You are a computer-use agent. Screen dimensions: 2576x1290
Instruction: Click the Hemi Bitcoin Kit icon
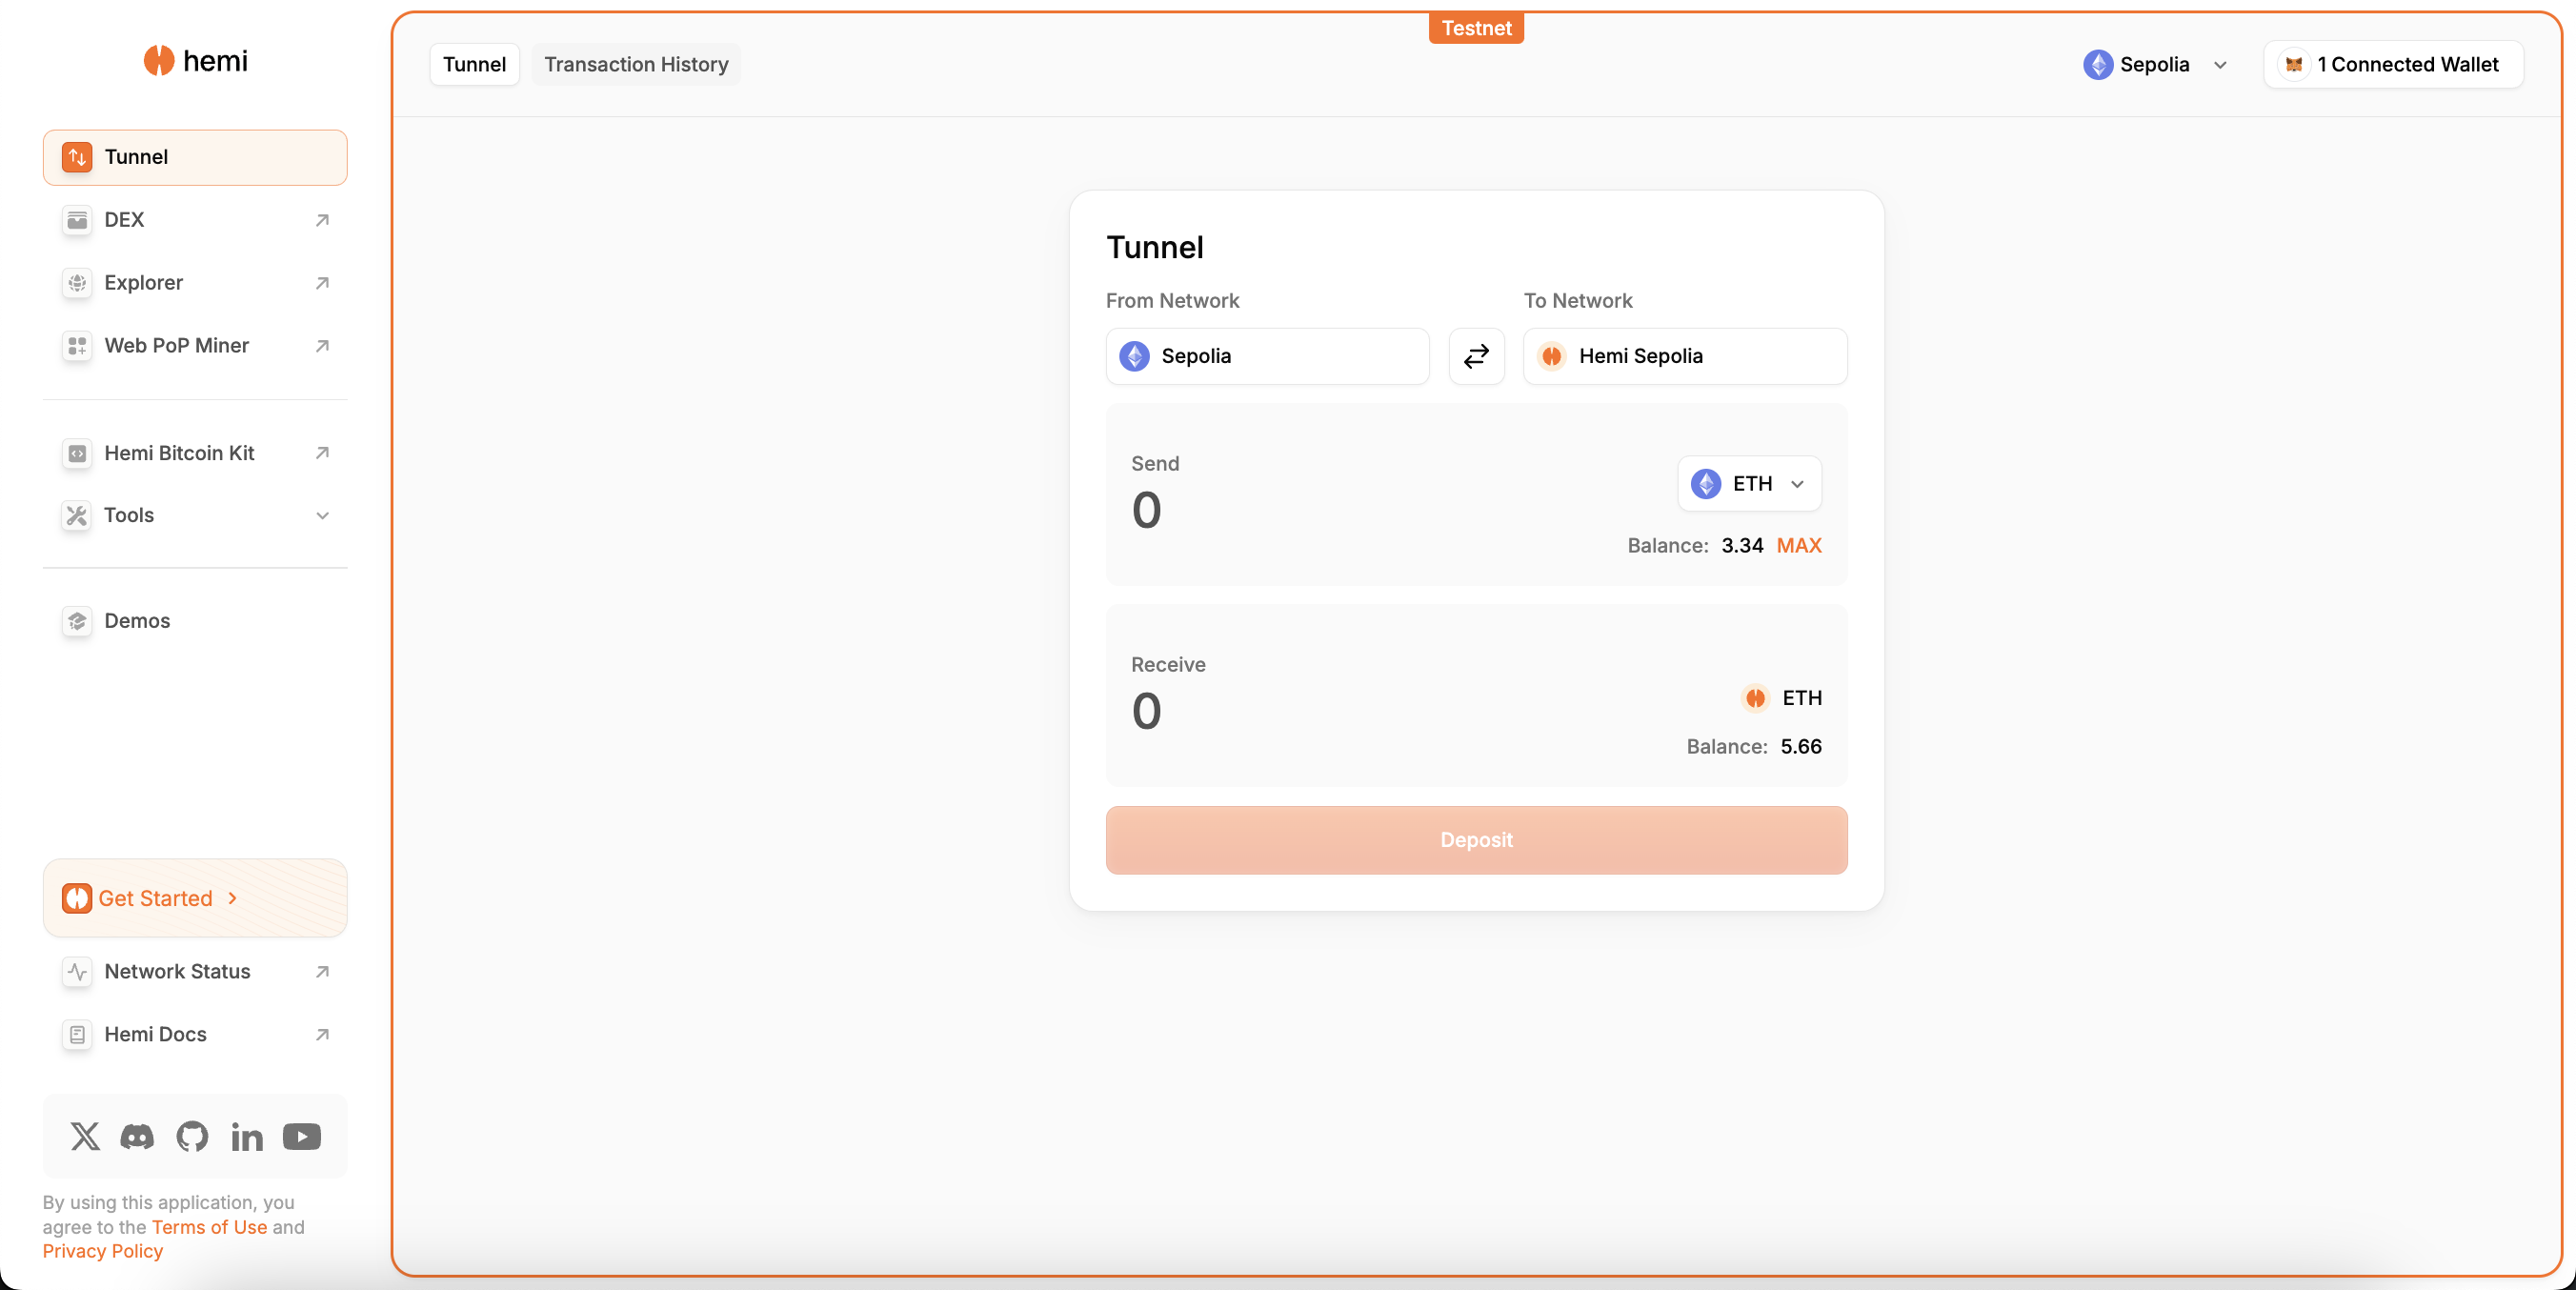coord(77,453)
